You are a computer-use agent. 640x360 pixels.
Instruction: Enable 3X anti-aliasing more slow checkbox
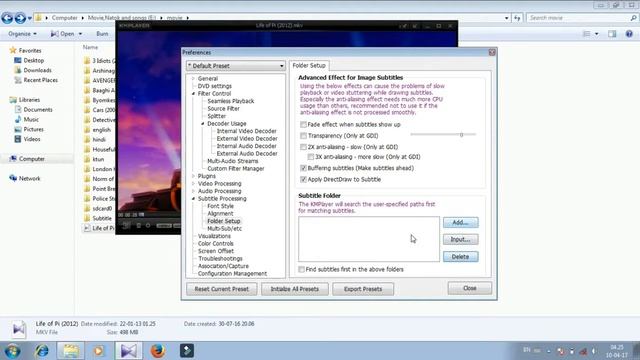point(311,157)
